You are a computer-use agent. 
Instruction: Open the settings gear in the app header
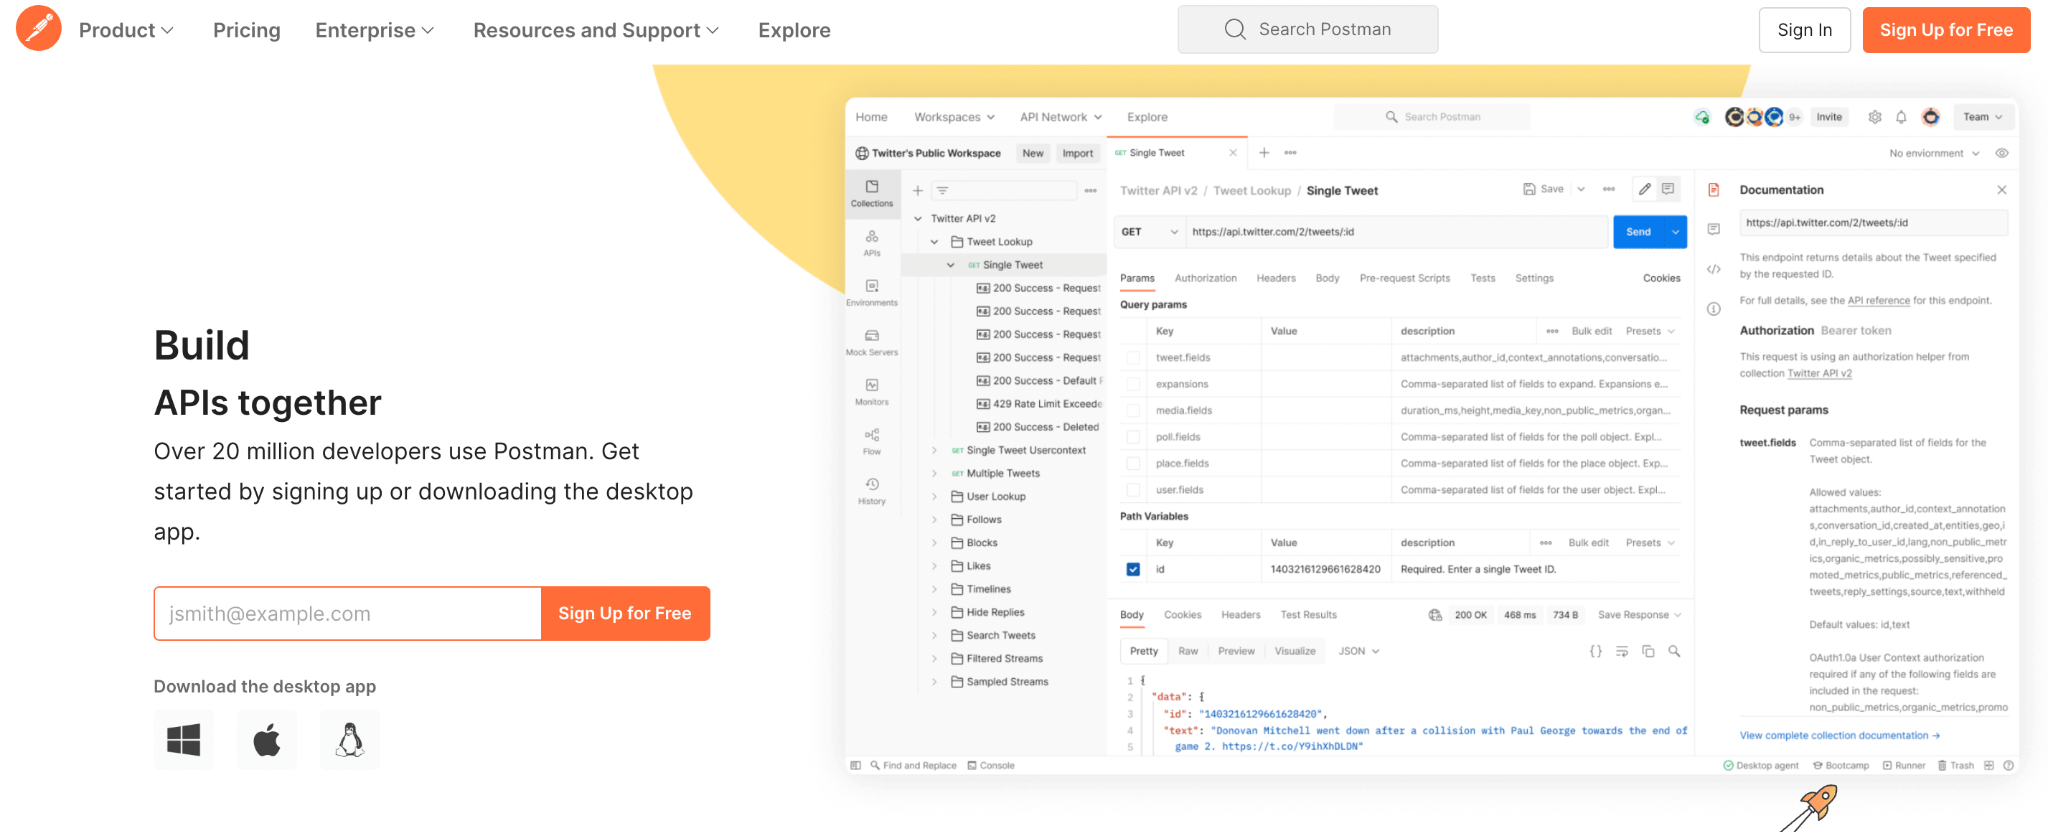point(1875,117)
